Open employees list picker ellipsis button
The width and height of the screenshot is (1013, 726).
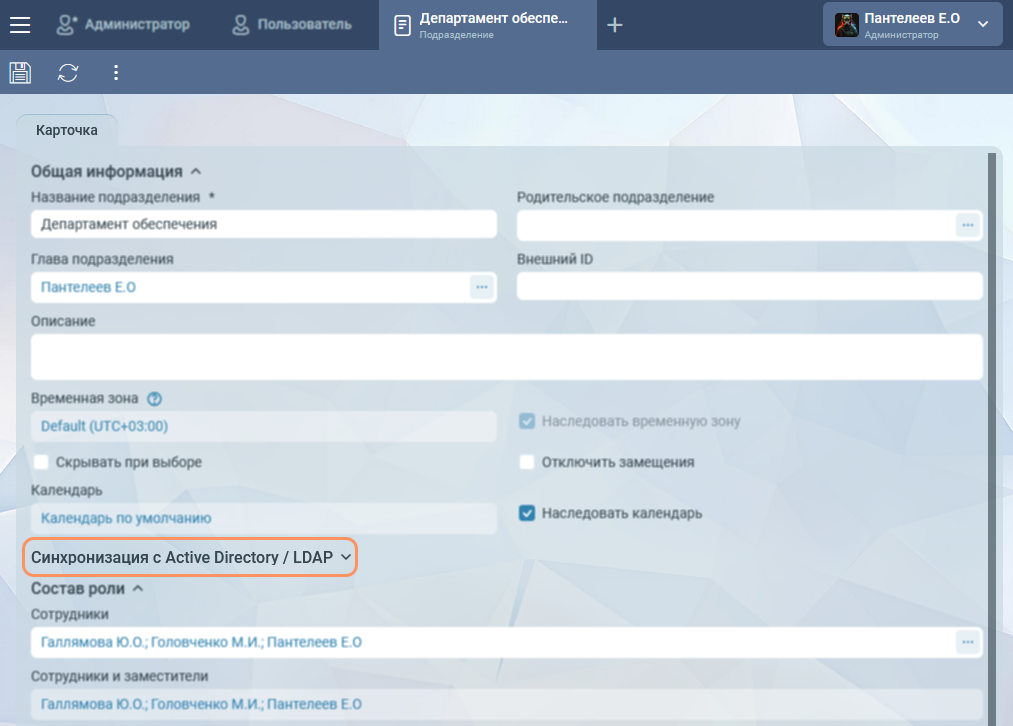[967, 642]
